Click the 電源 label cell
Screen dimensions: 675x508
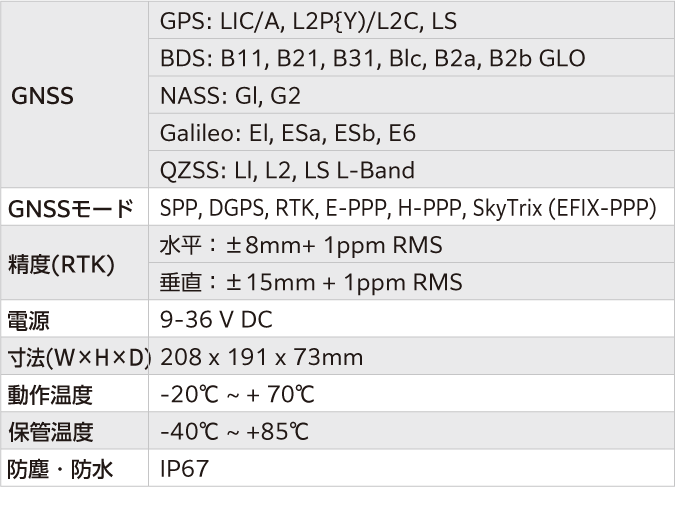coord(29,321)
